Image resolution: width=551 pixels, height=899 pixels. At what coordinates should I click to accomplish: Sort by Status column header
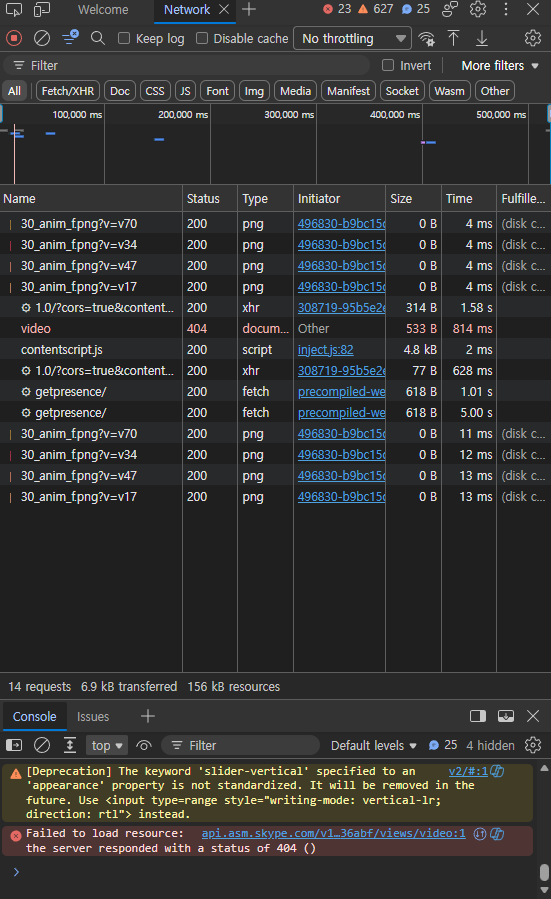coord(210,198)
